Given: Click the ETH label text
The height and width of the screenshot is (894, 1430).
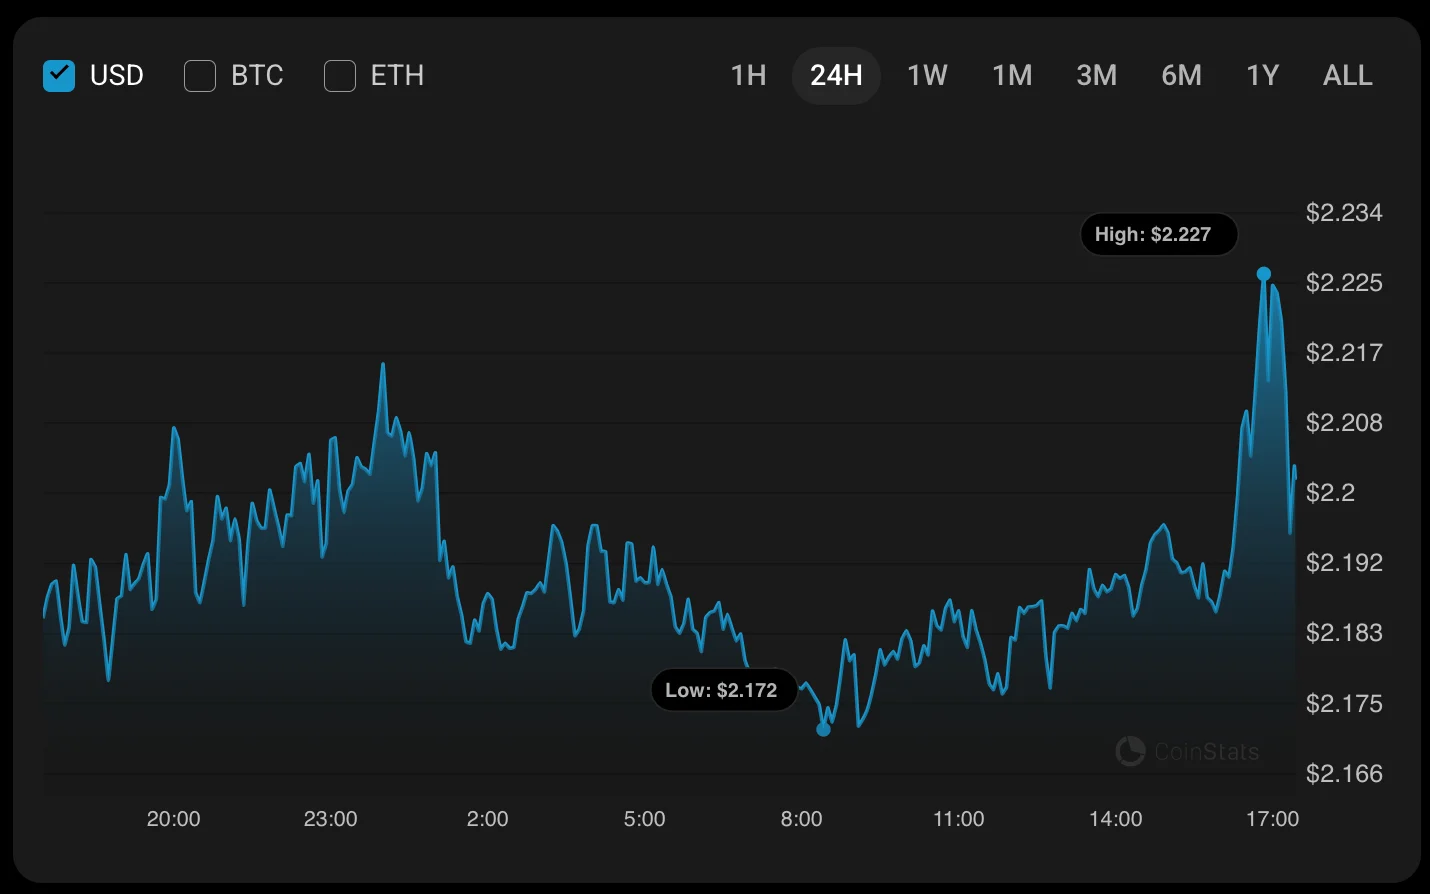Looking at the screenshot, I should click(397, 76).
